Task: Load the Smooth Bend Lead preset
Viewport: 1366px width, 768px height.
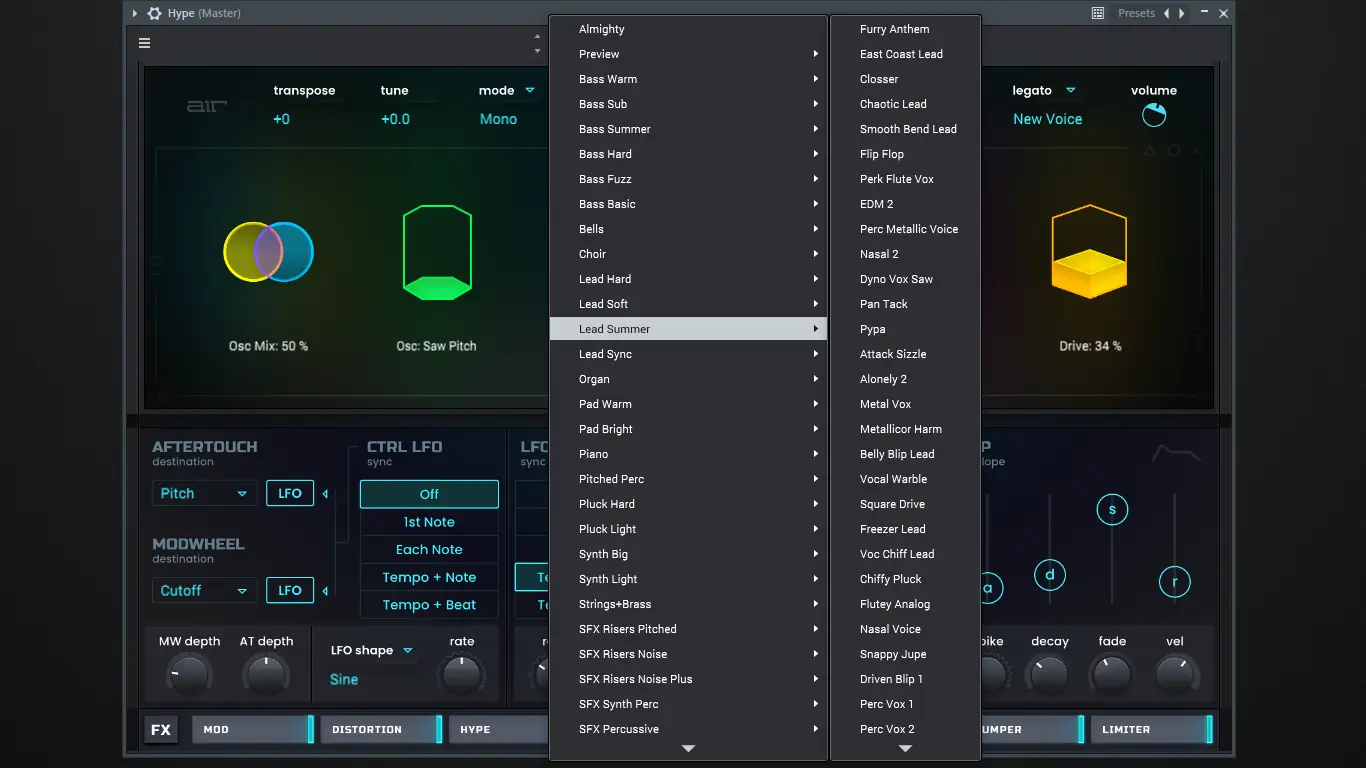Action: click(905, 129)
